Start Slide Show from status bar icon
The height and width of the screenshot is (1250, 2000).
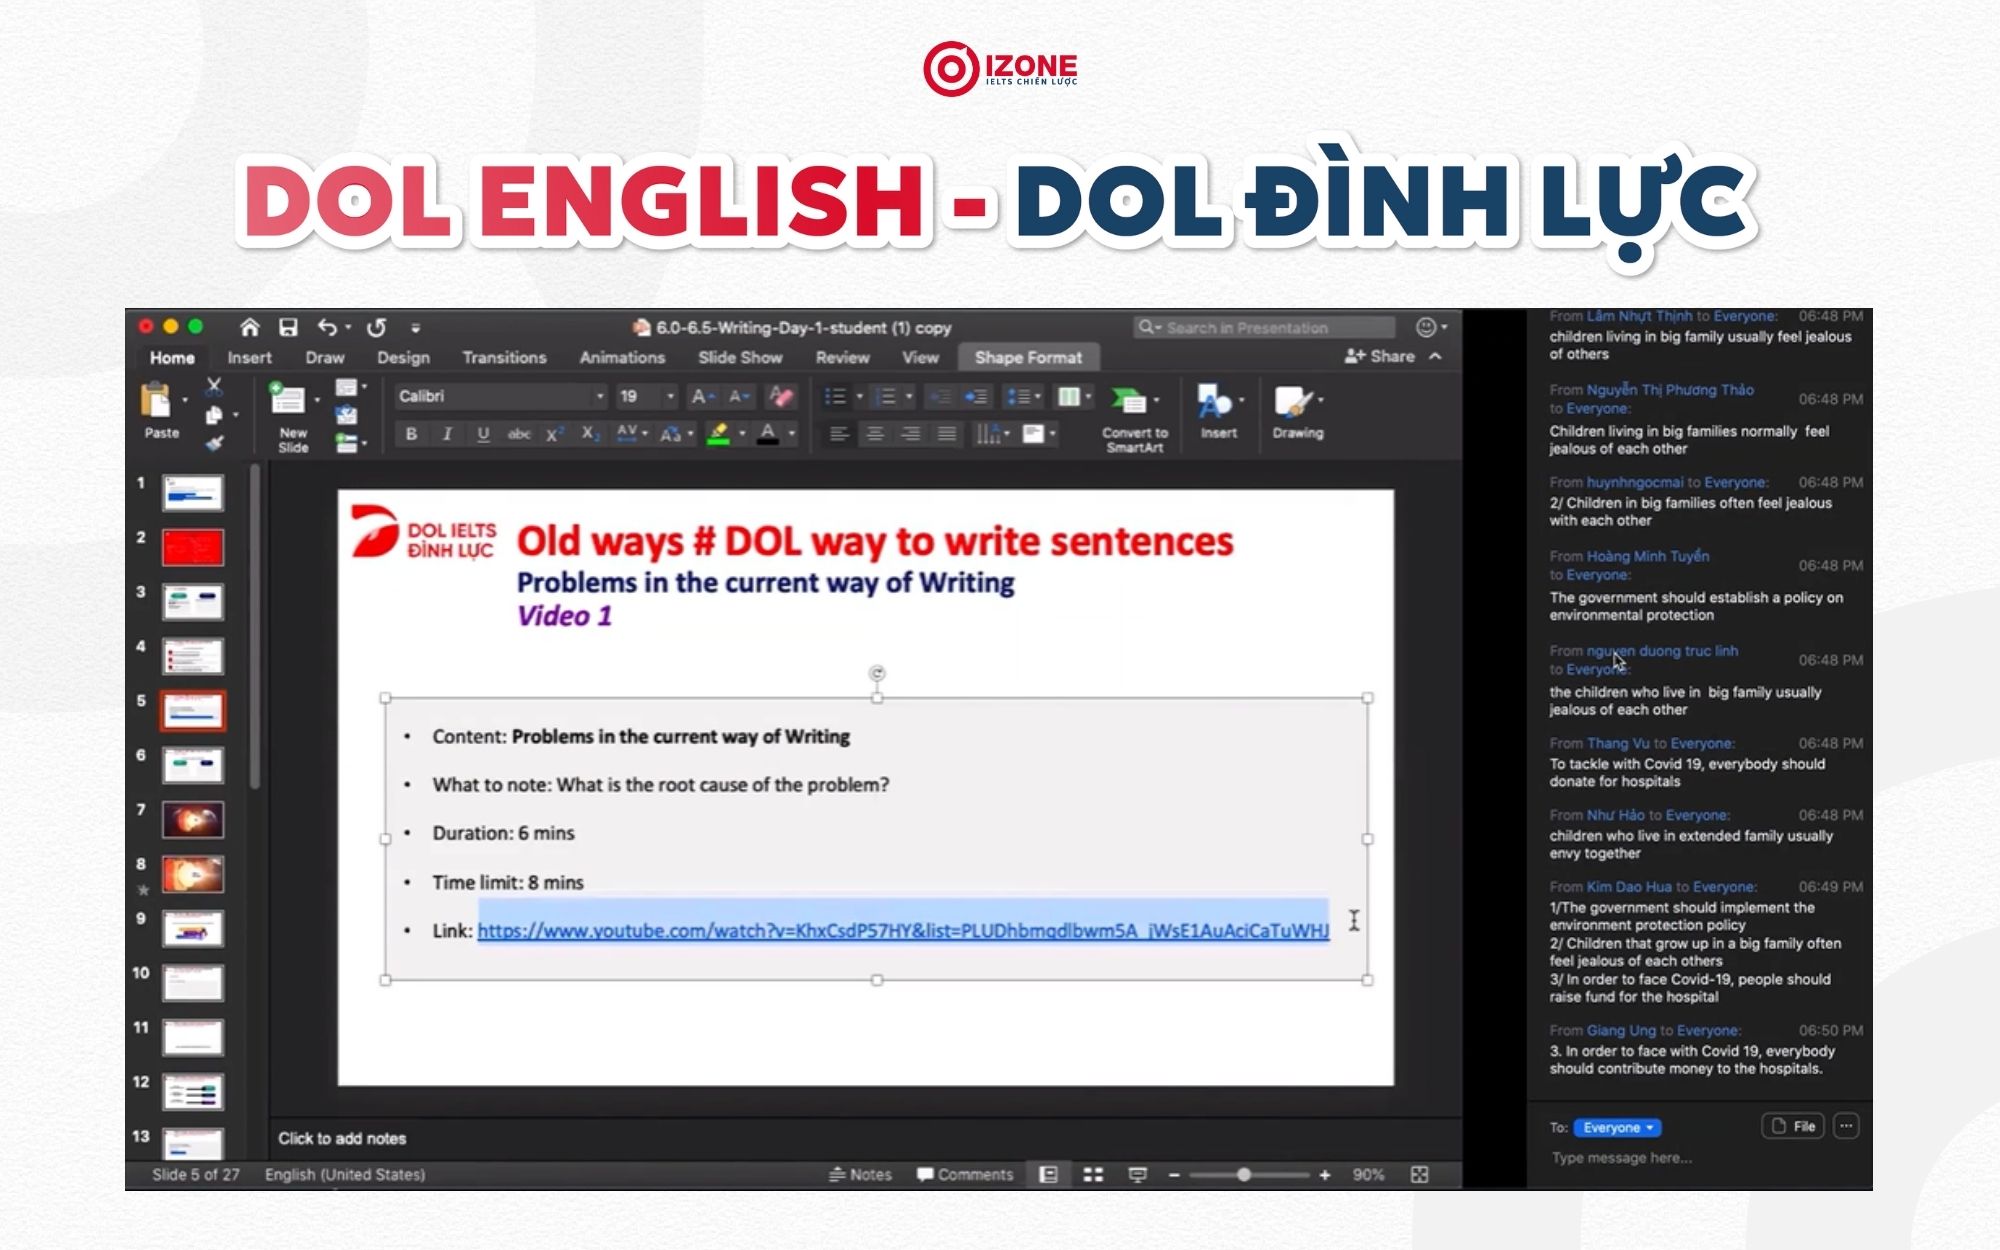(x=1137, y=1174)
